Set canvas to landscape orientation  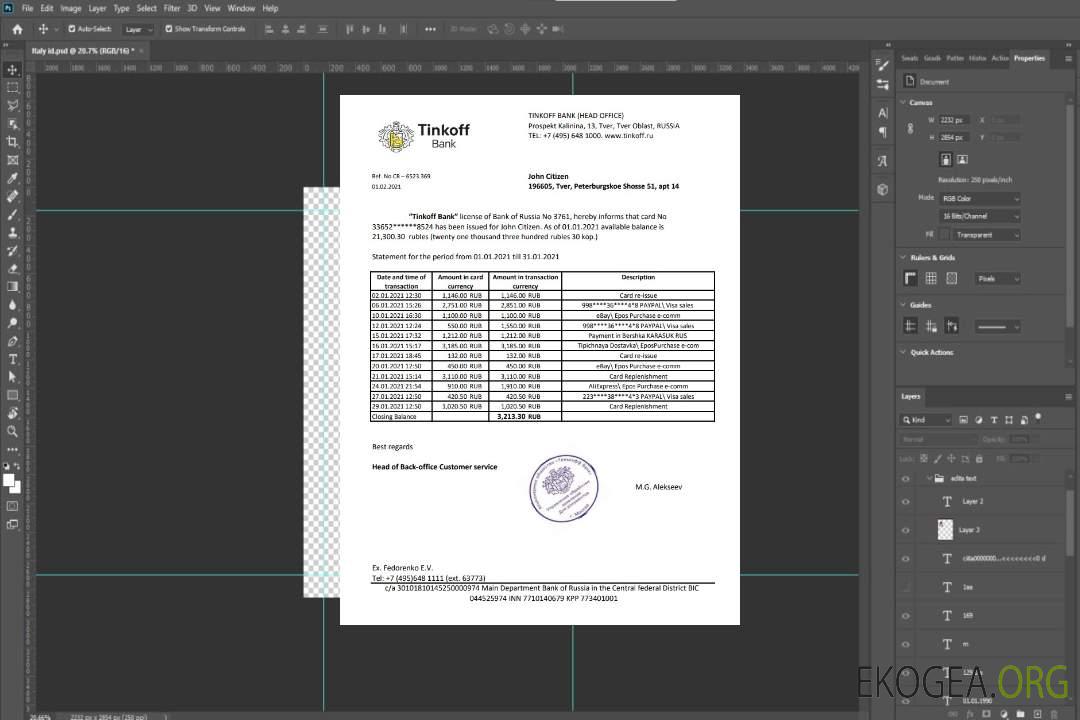(x=962, y=159)
